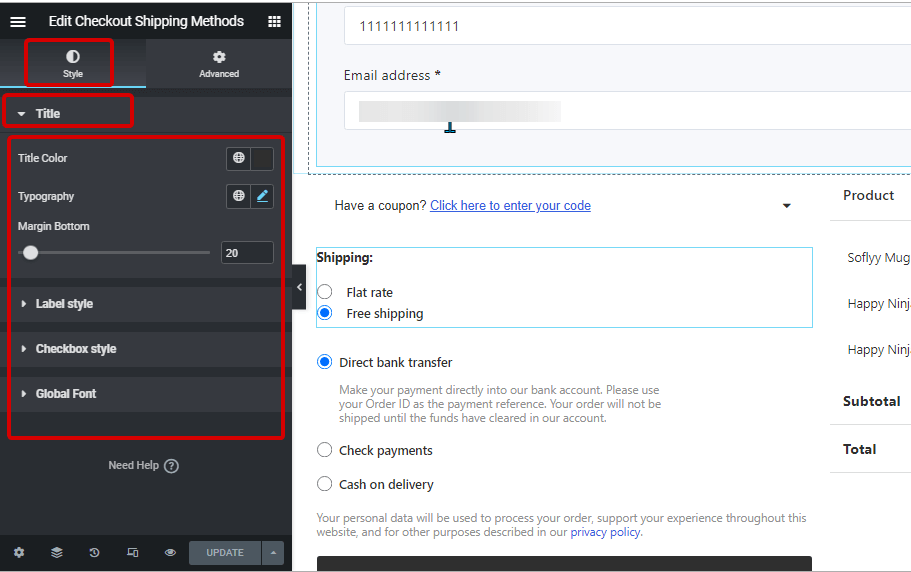Edit Typography with the pencil icon
This screenshot has height=572, width=911.
(262, 196)
